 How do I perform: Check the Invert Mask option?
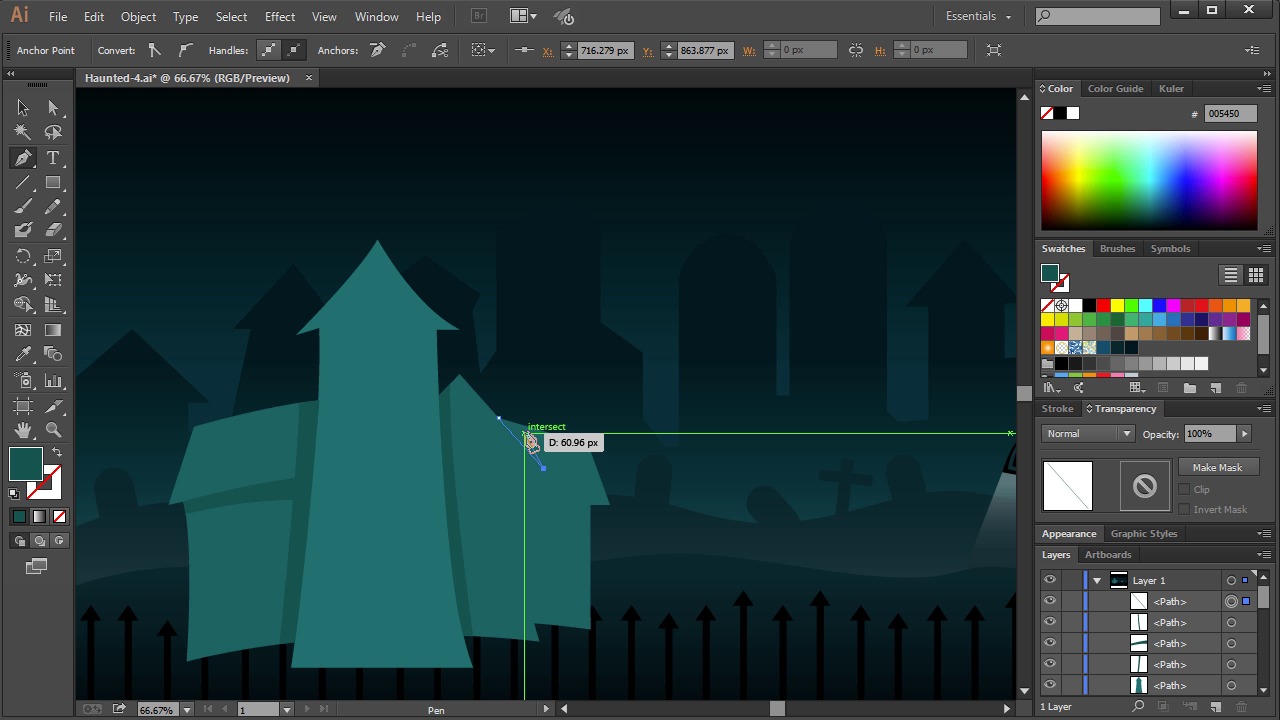coord(1184,509)
